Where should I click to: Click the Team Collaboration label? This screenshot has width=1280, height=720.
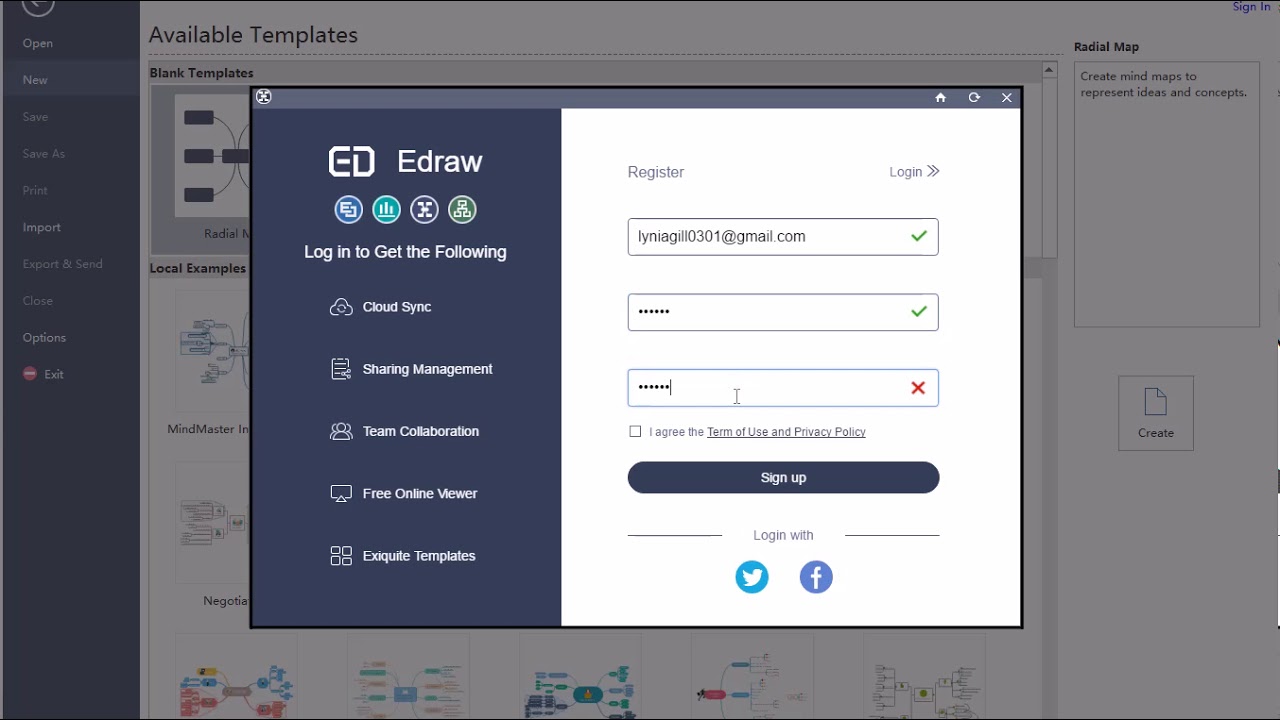[x=421, y=431]
